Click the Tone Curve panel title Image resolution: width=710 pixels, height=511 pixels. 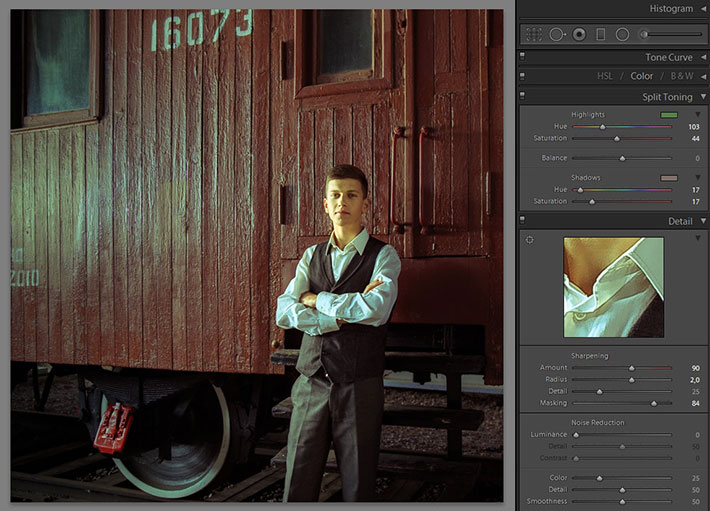tap(669, 57)
